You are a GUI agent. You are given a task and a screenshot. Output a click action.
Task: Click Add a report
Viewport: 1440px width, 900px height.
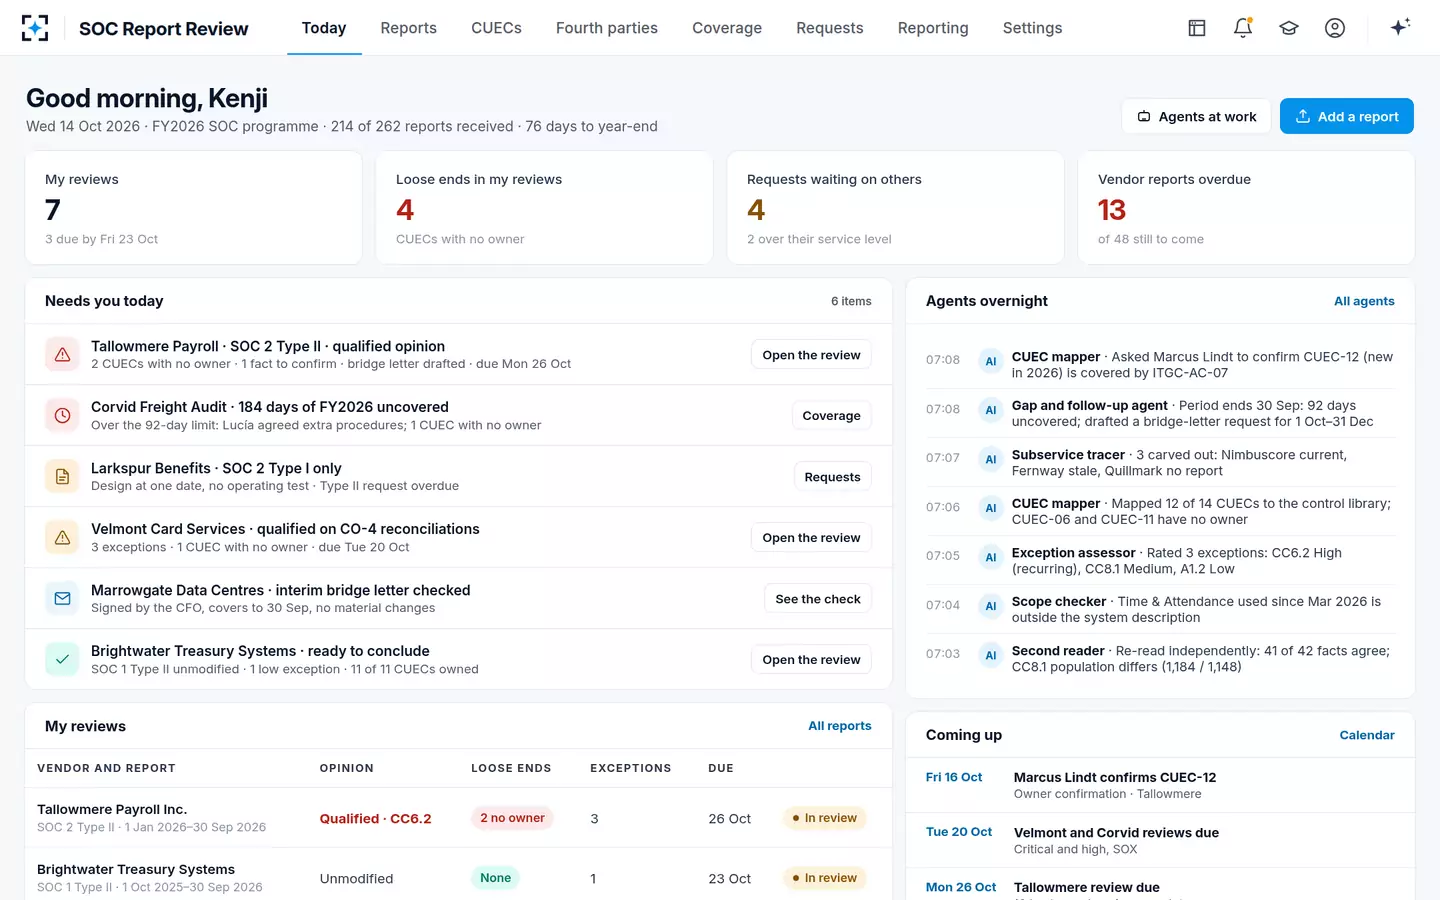click(x=1347, y=116)
